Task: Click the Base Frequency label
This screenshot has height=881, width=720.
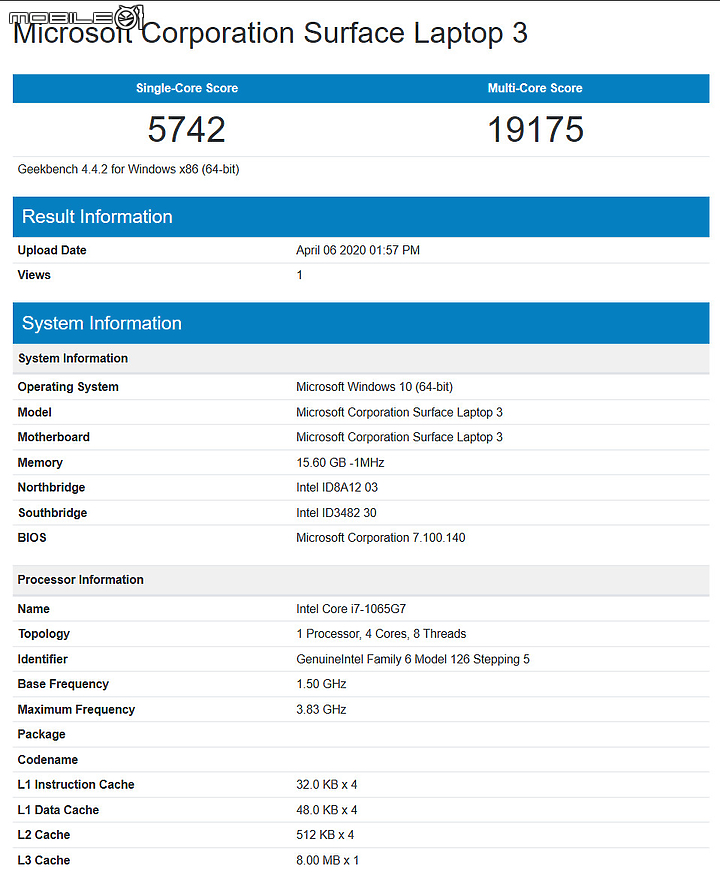Action: pos(63,684)
